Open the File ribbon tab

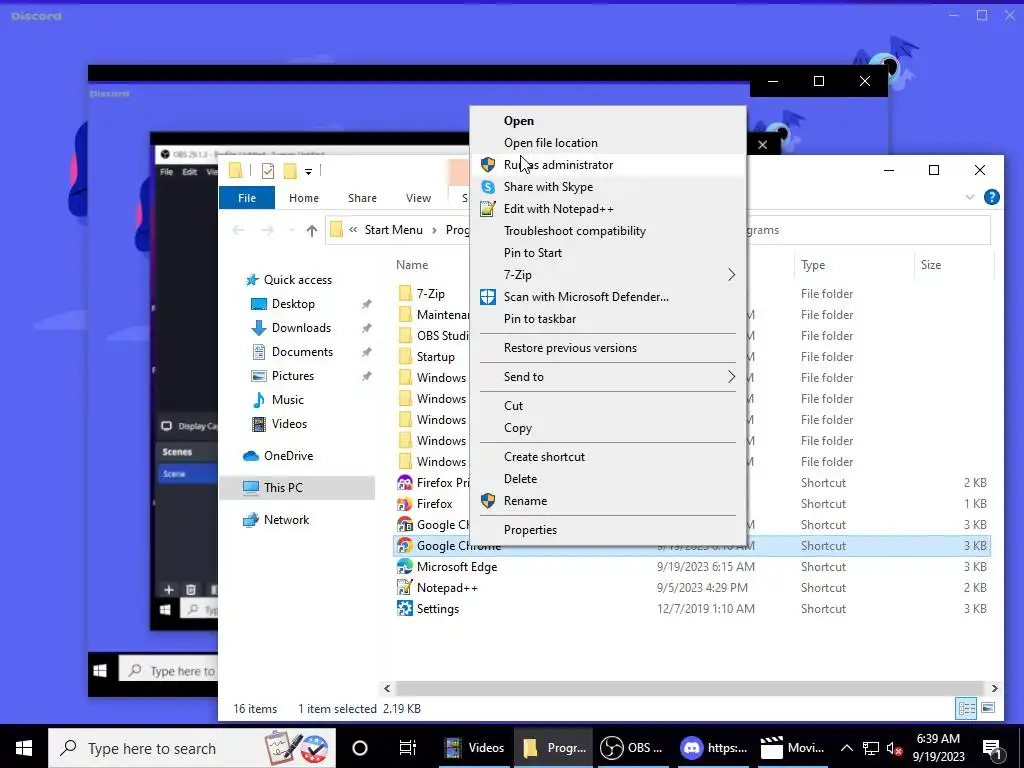pos(247,198)
